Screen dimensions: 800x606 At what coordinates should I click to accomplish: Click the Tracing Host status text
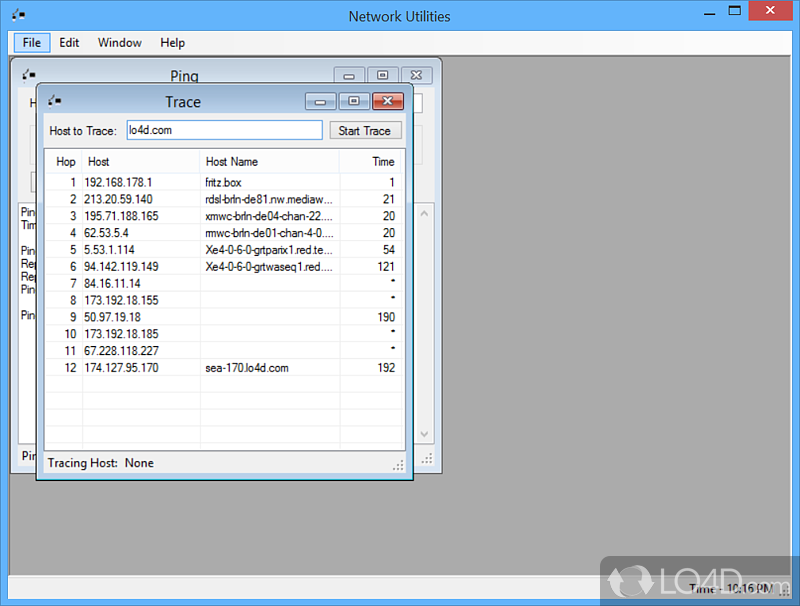[101, 463]
